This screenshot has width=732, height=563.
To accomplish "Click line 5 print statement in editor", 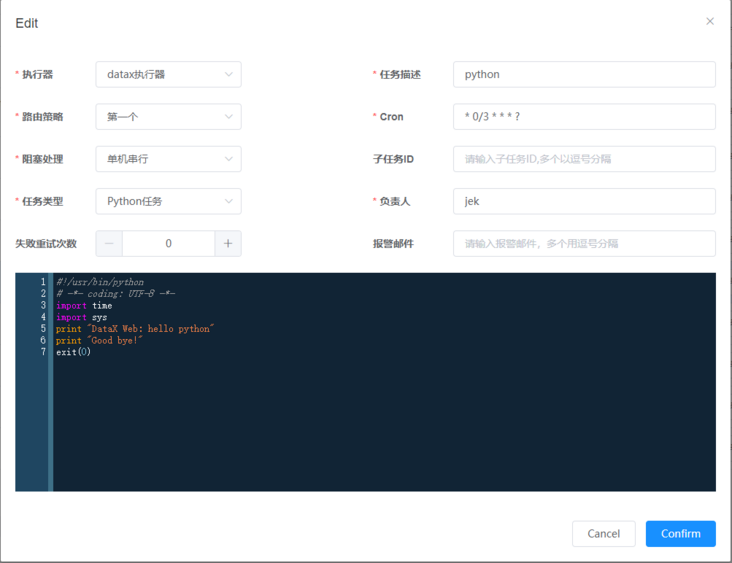I will (x=135, y=329).
